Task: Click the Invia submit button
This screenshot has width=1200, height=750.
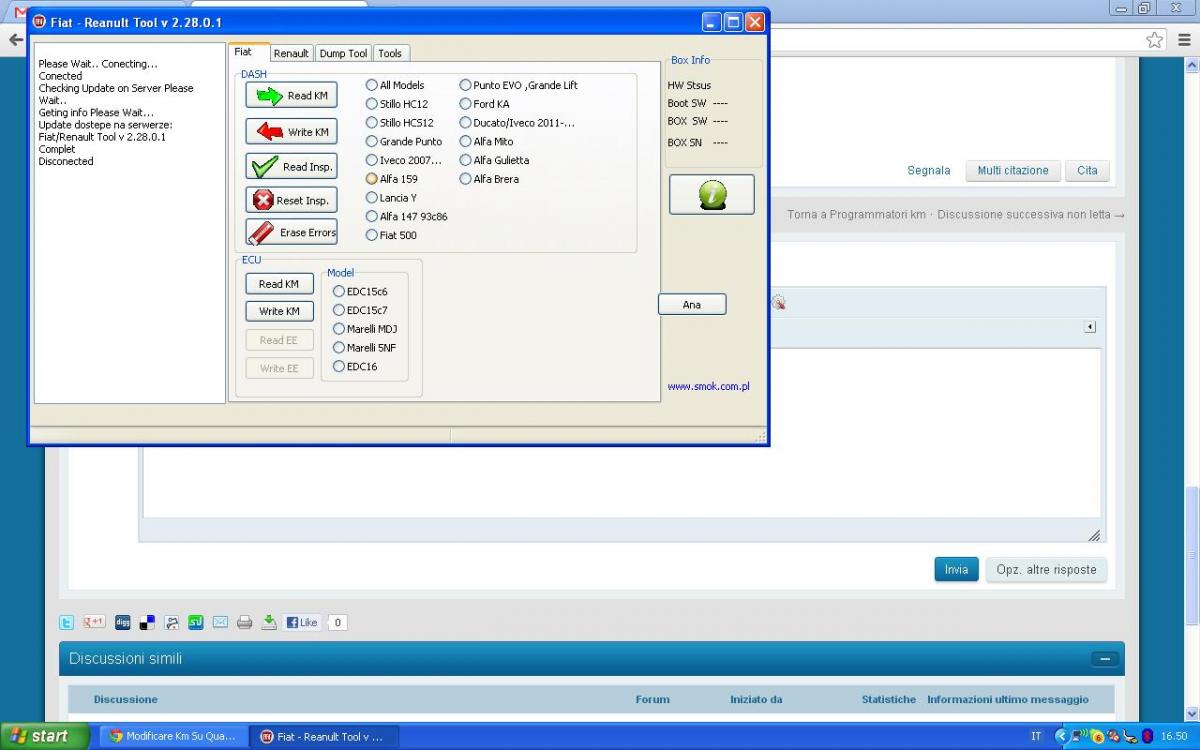Action: (957, 569)
